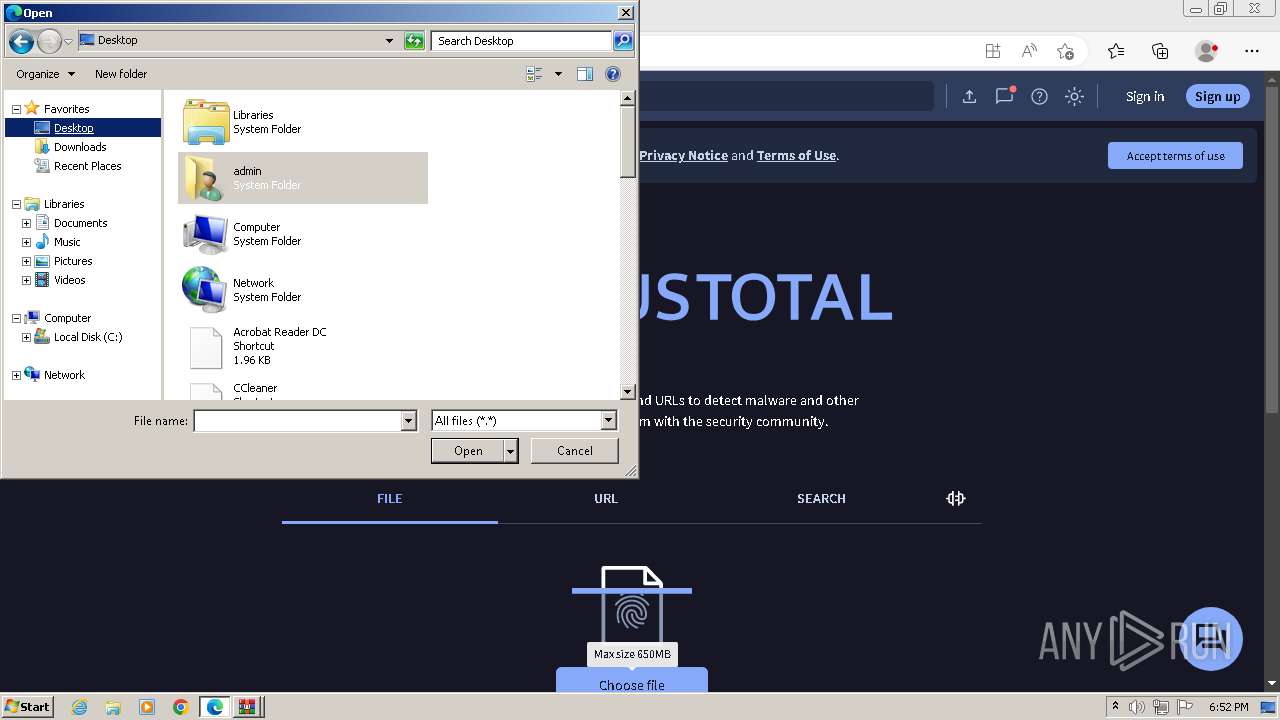Image resolution: width=1280 pixels, height=720 pixels.
Task: Open the File name combo dropdown
Action: pos(408,421)
